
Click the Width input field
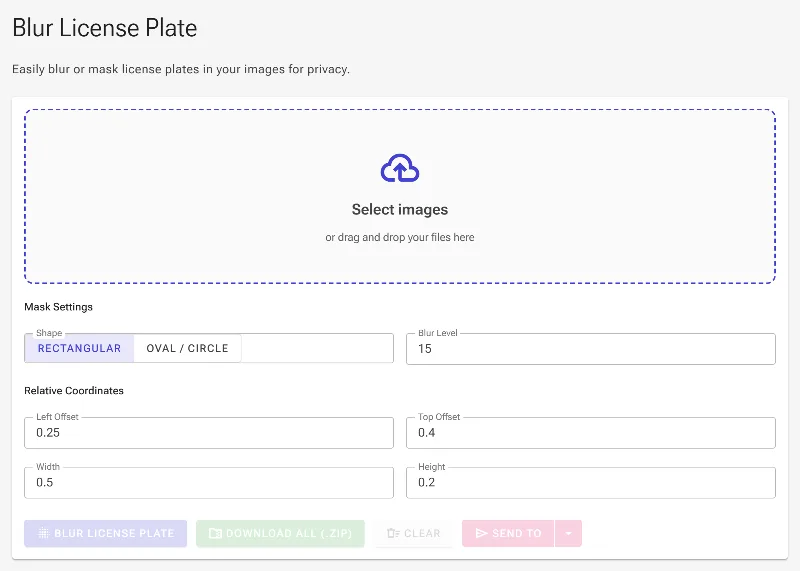(x=209, y=483)
